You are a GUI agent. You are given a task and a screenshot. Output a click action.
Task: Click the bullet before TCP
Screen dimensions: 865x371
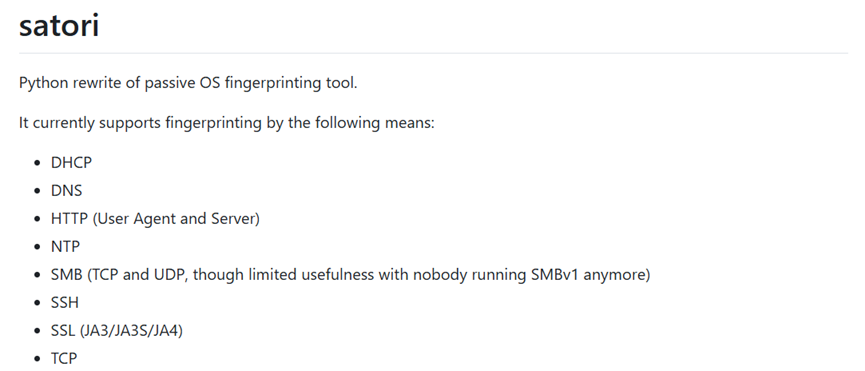[38, 359]
